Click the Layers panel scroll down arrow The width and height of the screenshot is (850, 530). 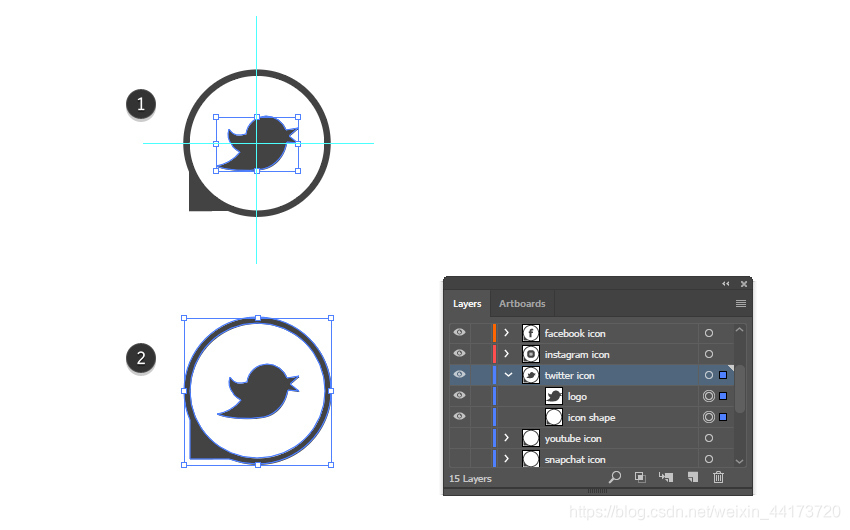(739, 462)
